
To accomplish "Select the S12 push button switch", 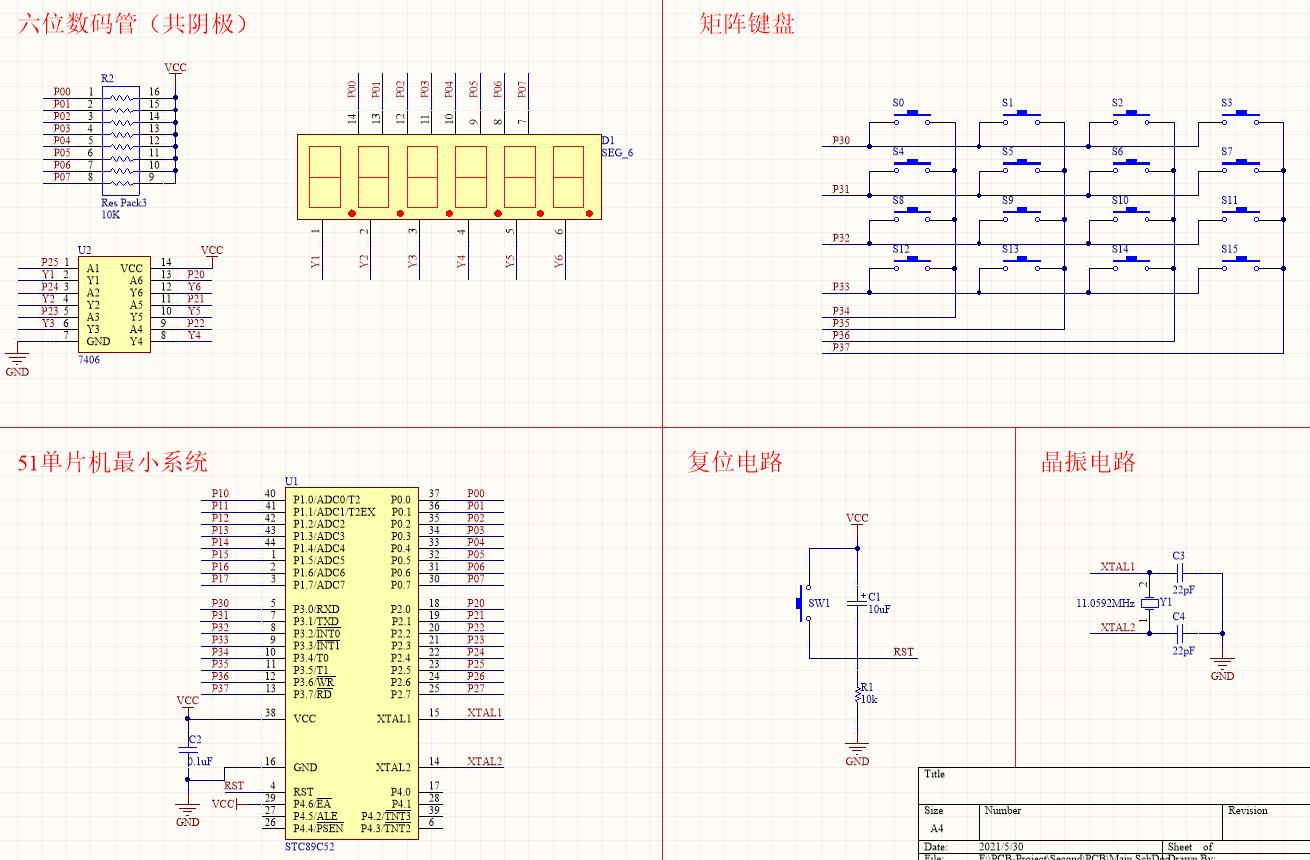I will click(912, 265).
